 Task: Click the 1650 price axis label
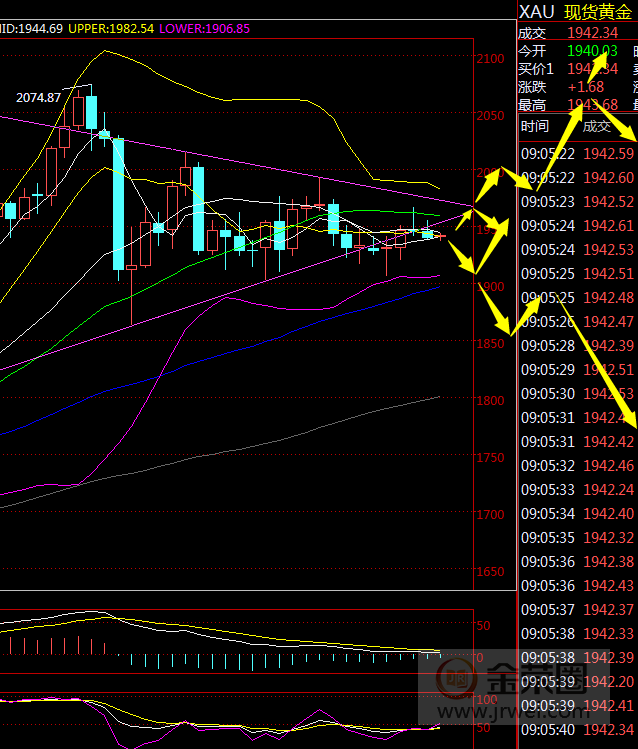[x=491, y=572]
